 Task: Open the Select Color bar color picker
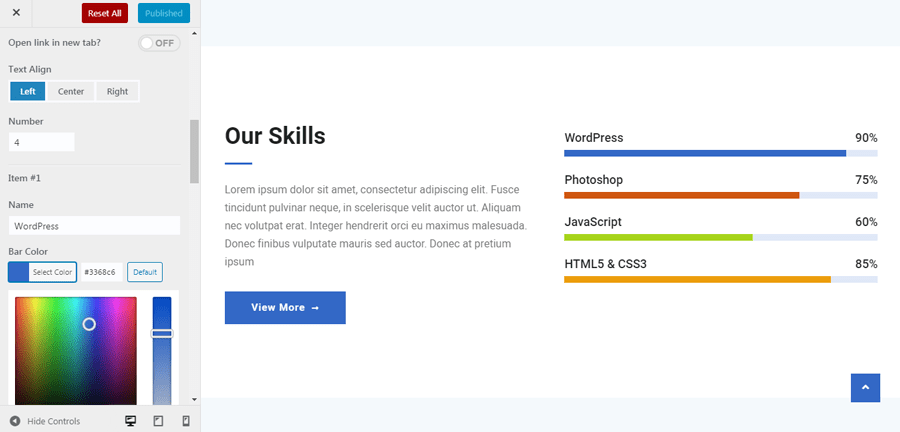click(x=42, y=272)
